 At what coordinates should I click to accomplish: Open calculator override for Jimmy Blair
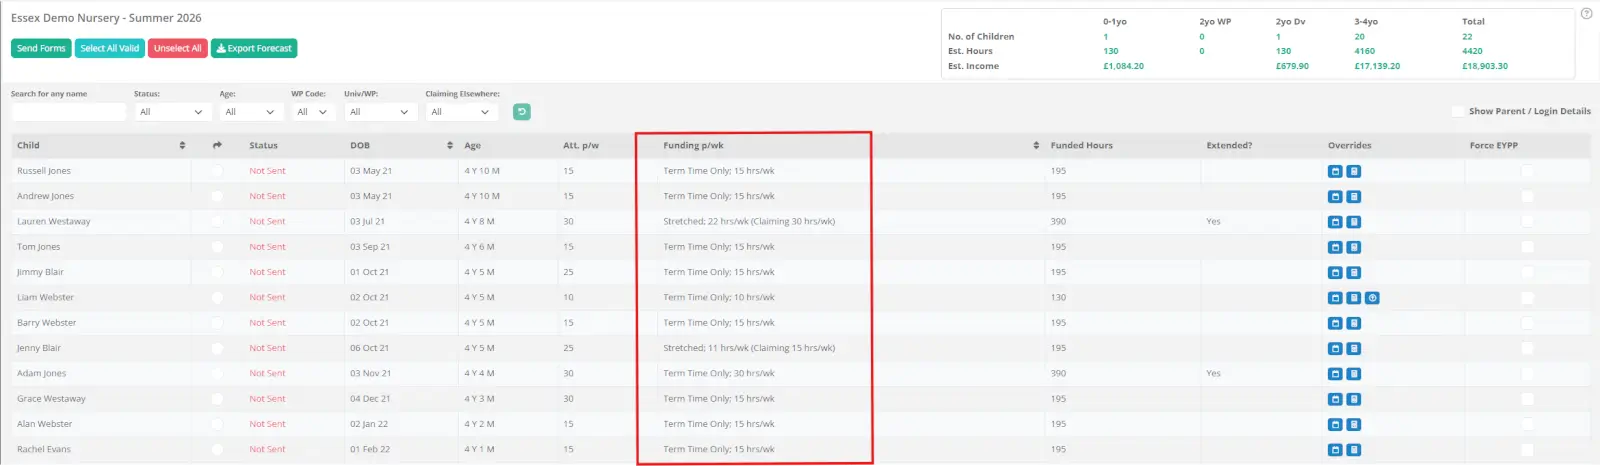pos(1353,272)
